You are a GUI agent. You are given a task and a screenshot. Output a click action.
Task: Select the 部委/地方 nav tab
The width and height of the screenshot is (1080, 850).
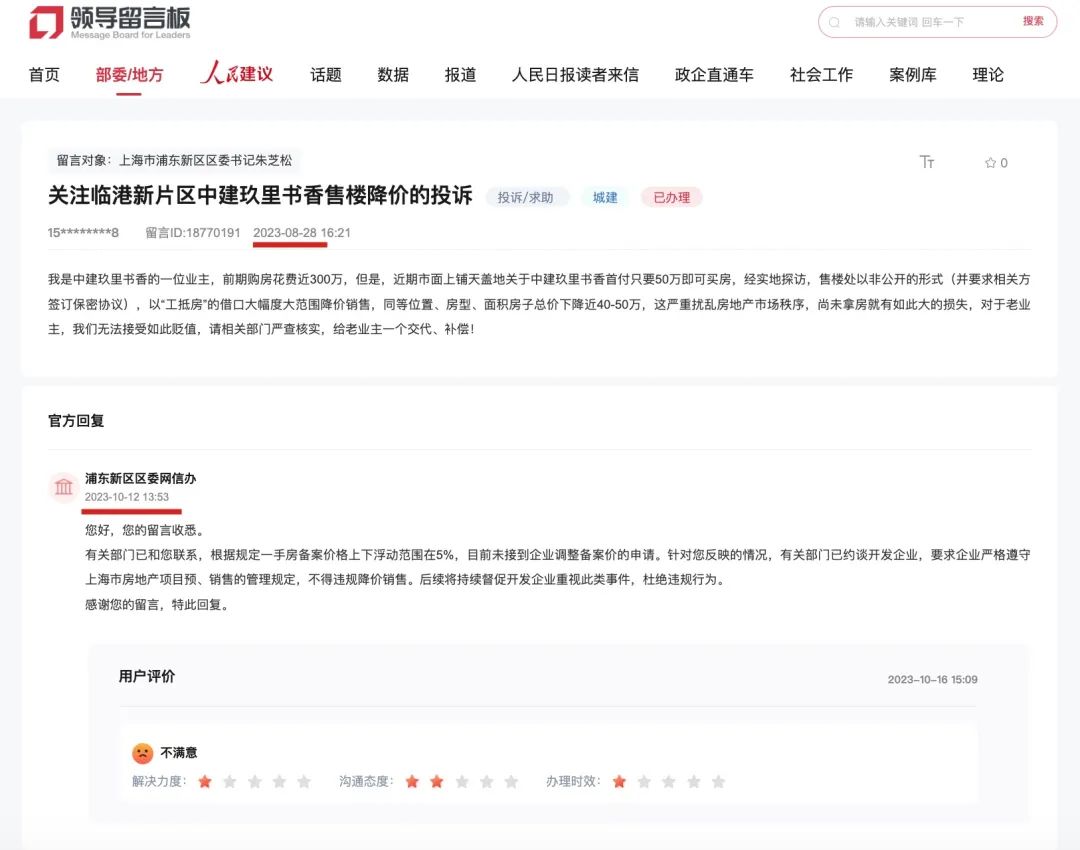pyautogui.click(x=129, y=74)
